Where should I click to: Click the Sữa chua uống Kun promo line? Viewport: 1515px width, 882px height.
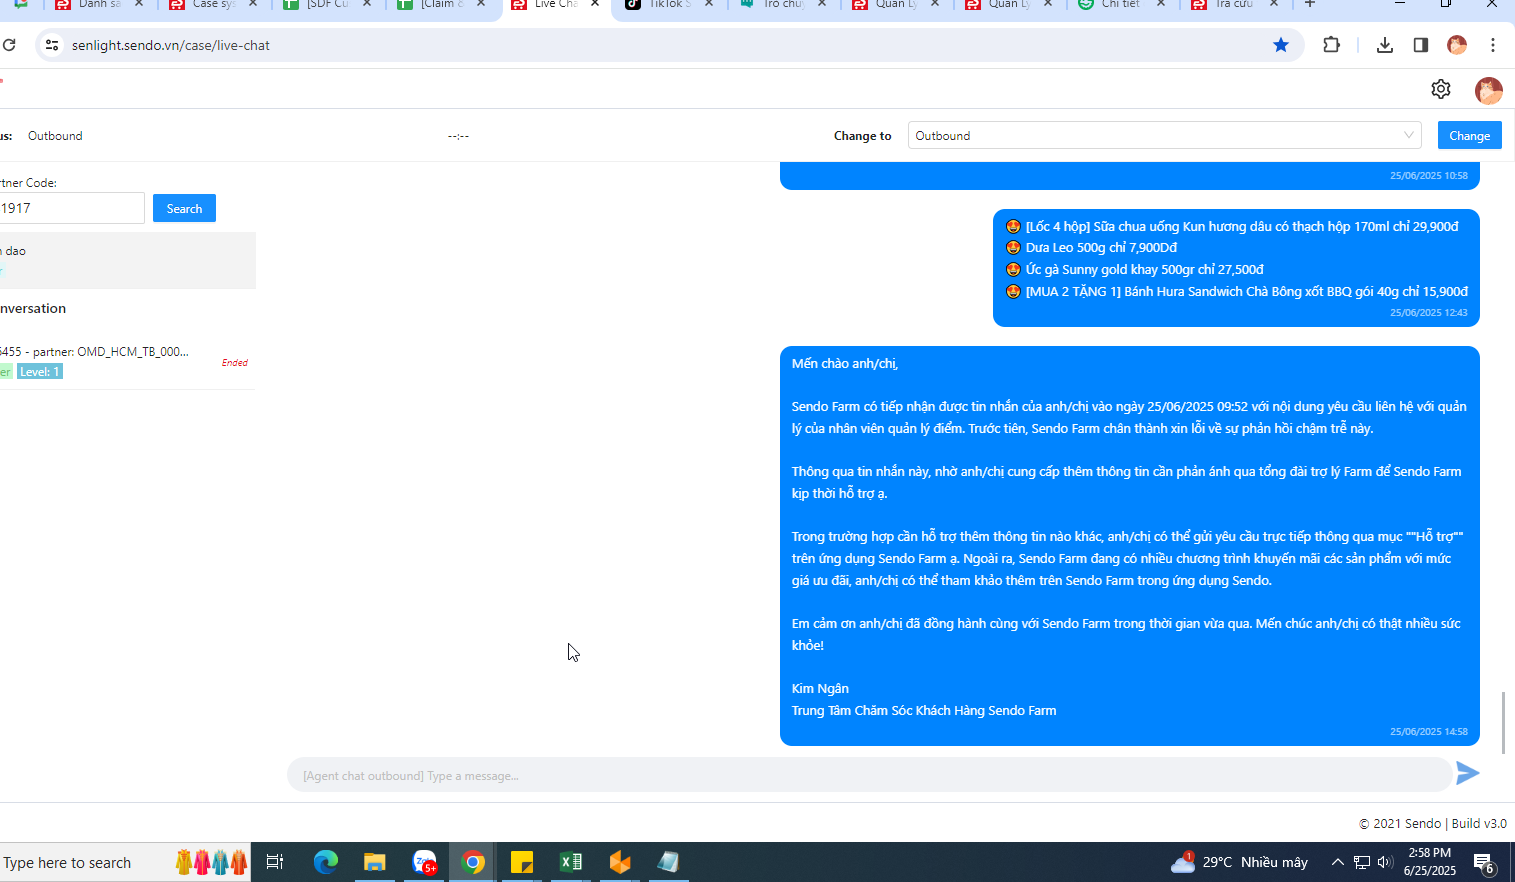(1232, 227)
